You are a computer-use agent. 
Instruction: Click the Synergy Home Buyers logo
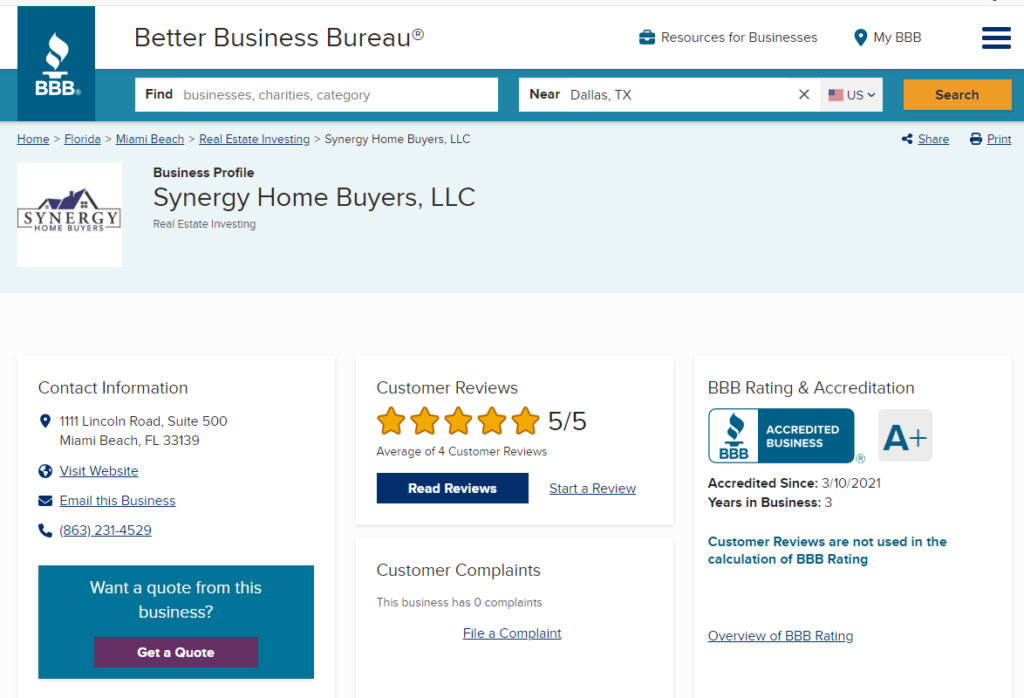(x=69, y=214)
